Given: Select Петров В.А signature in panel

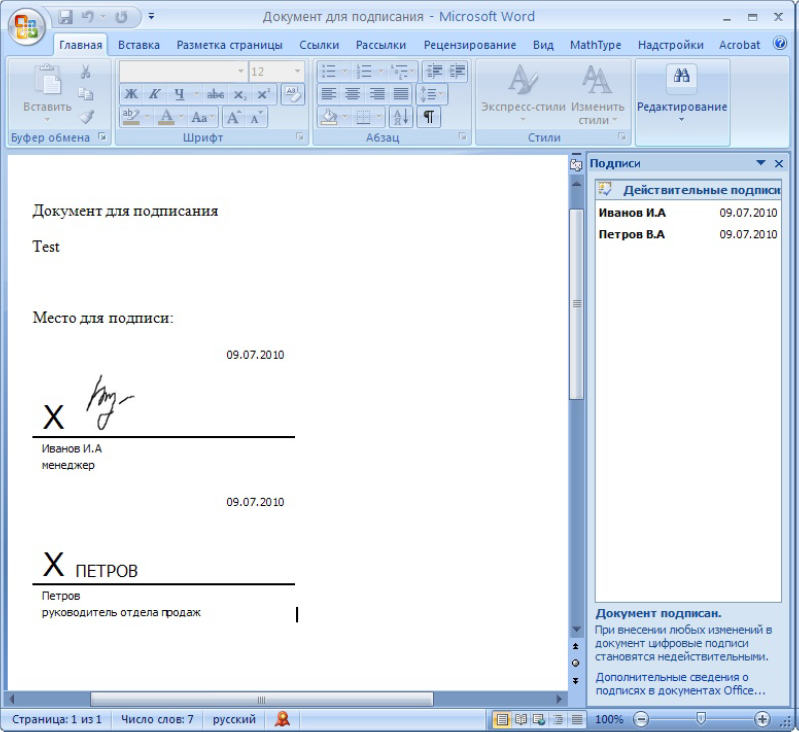Looking at the screenshot, I should 688,234.
